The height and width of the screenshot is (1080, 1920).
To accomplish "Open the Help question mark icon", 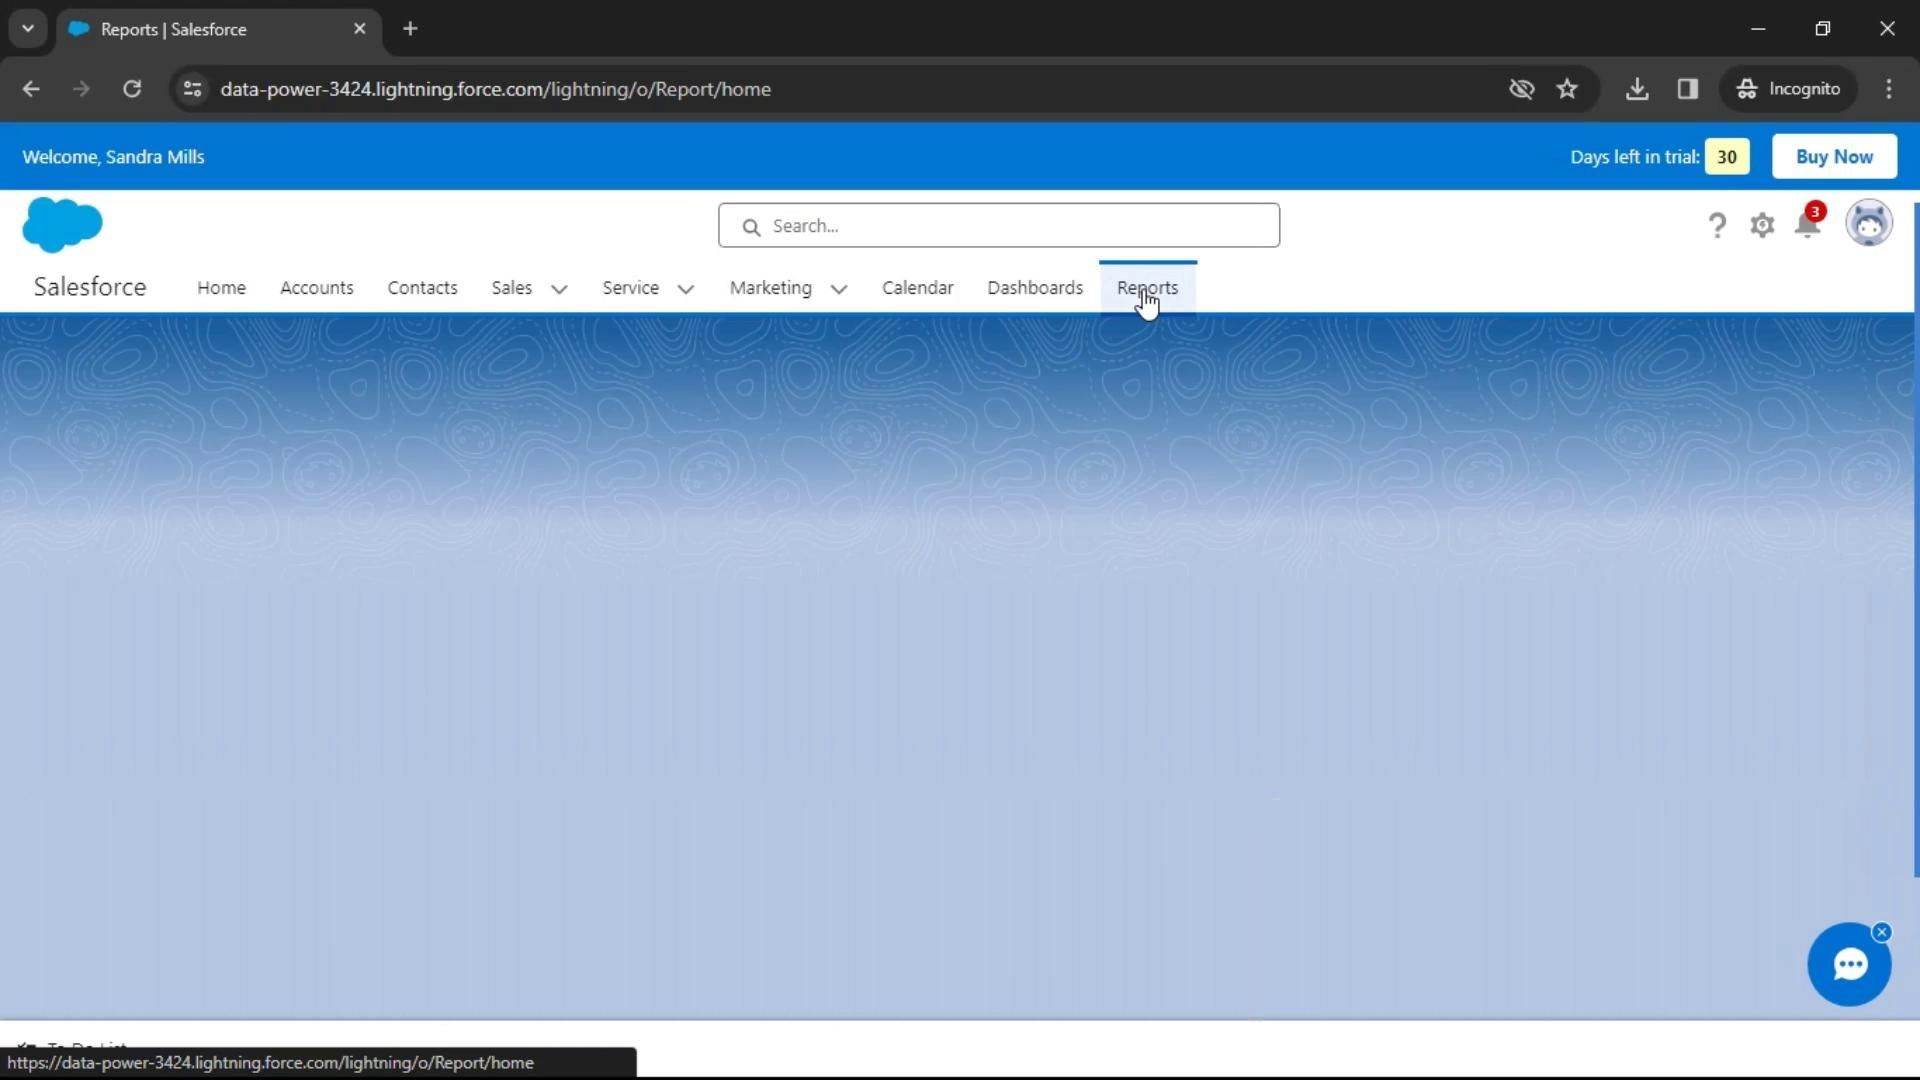I will coord(1717,225).
